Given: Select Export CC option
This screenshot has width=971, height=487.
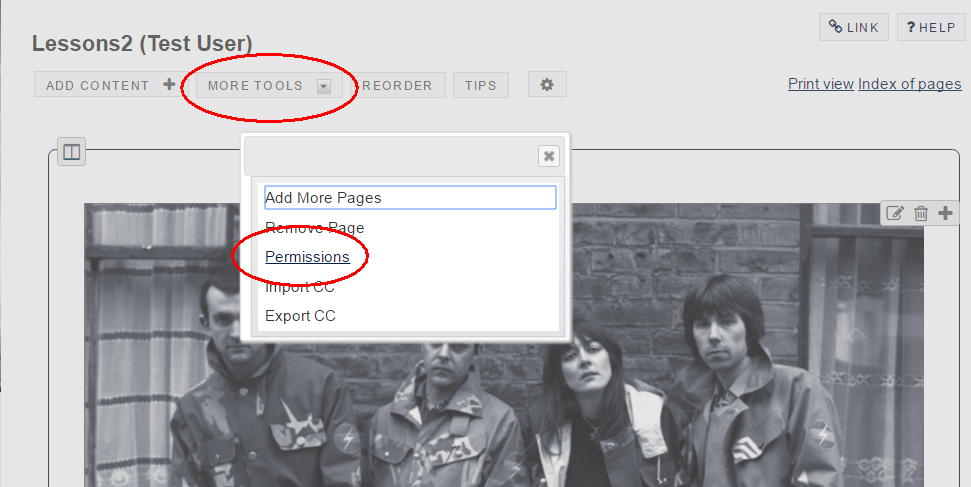Looking at the screenshot, I should [300, 316].
